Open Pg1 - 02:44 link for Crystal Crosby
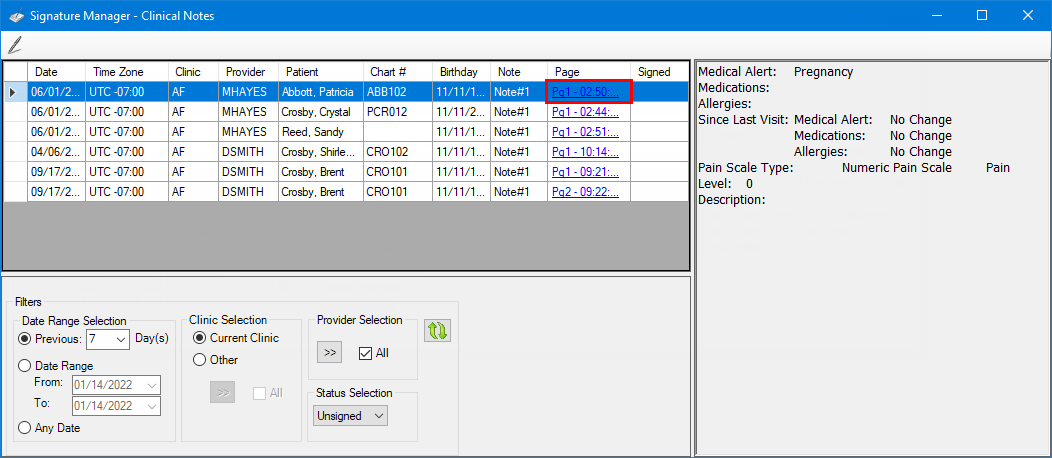1052x458 pixels. click(586, 112)
